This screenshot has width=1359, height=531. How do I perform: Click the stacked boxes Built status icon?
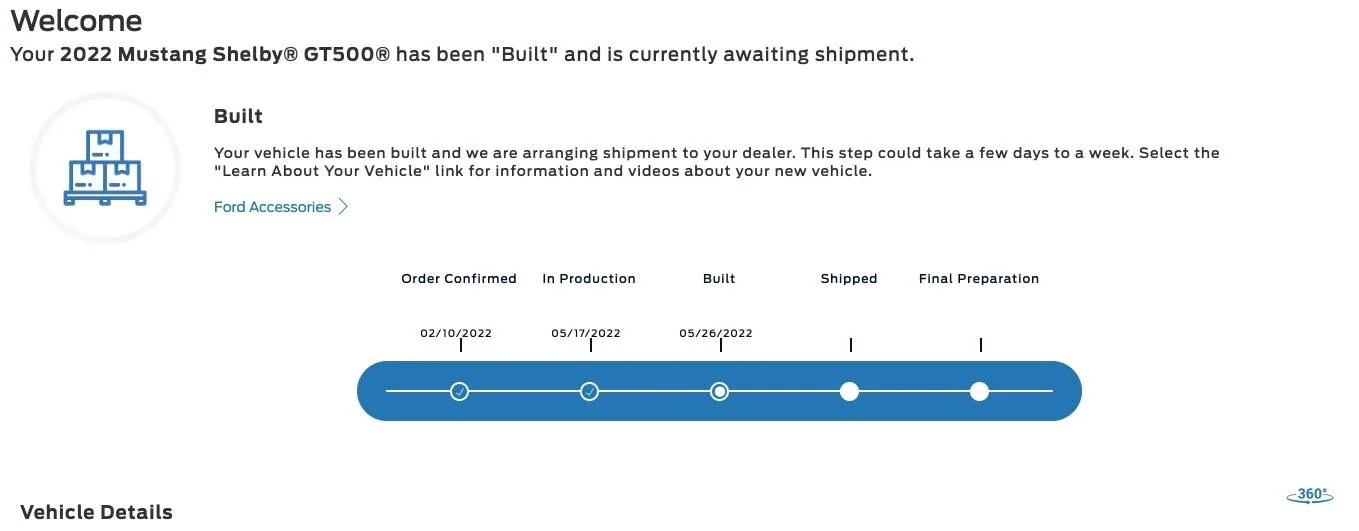pos(105,168)
